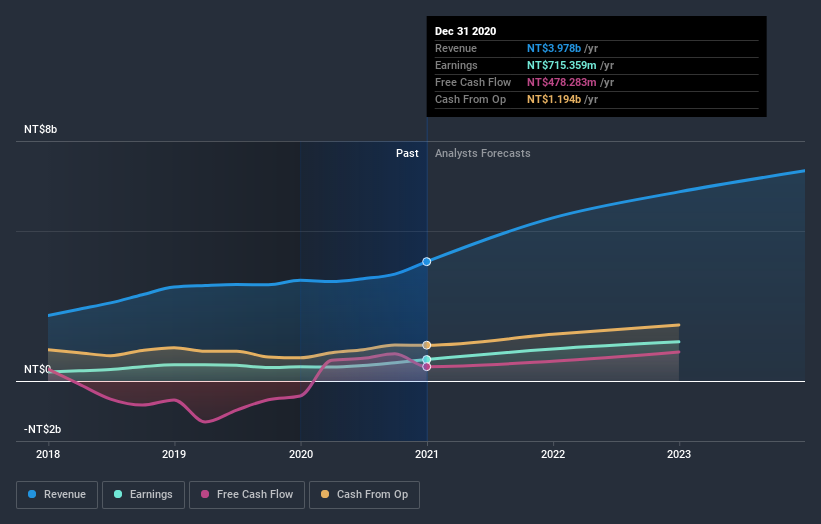Image resolution: width=821 pixels, height=524 pixels.
Task: Click the 2019 x-axis label
Action: point(174,454)
